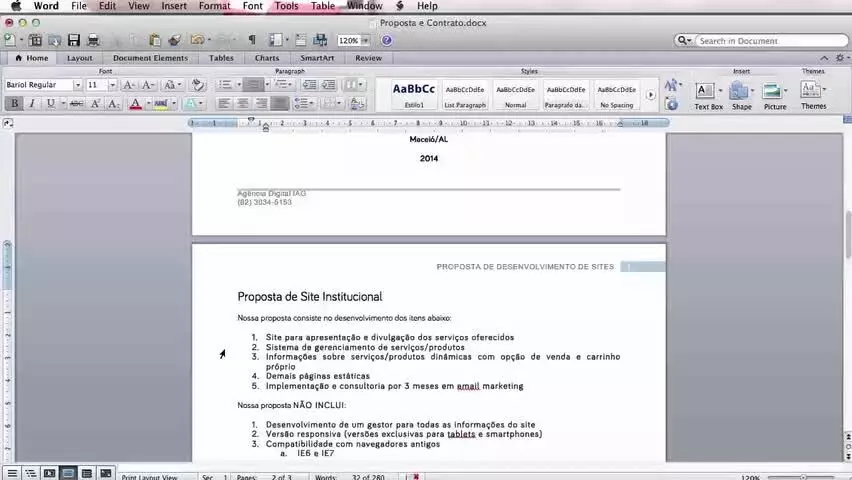
Task: Apply the Normal style
Action: 516,95
